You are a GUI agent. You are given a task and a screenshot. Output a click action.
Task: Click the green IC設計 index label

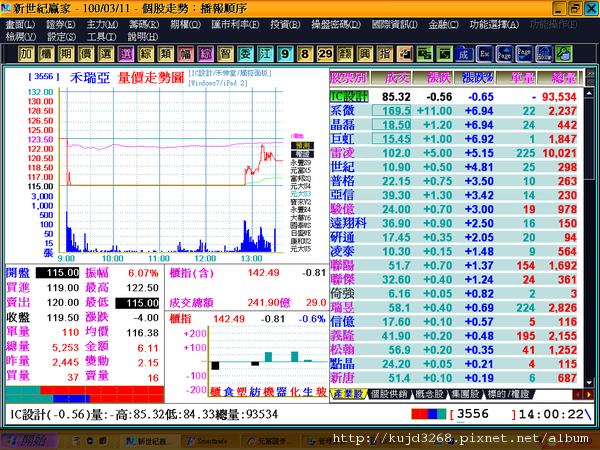click(349, 96)
